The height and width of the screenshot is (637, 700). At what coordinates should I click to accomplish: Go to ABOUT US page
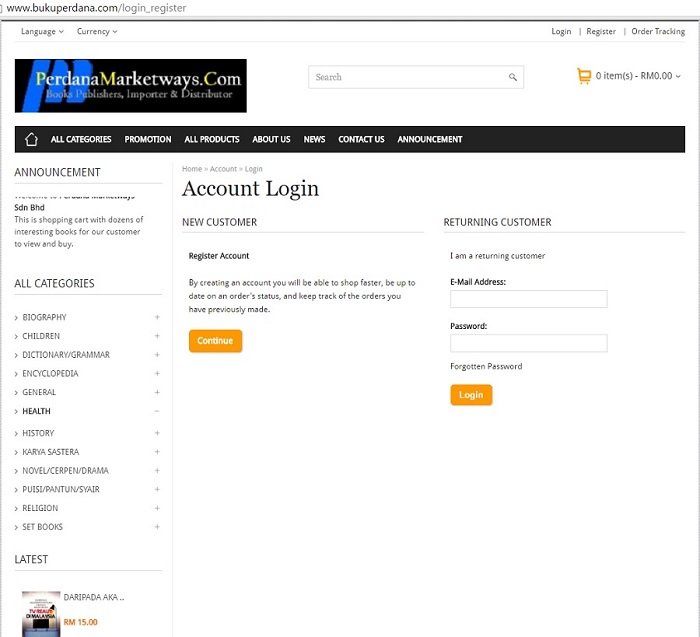pyautogui.click(x=271, y=139)
